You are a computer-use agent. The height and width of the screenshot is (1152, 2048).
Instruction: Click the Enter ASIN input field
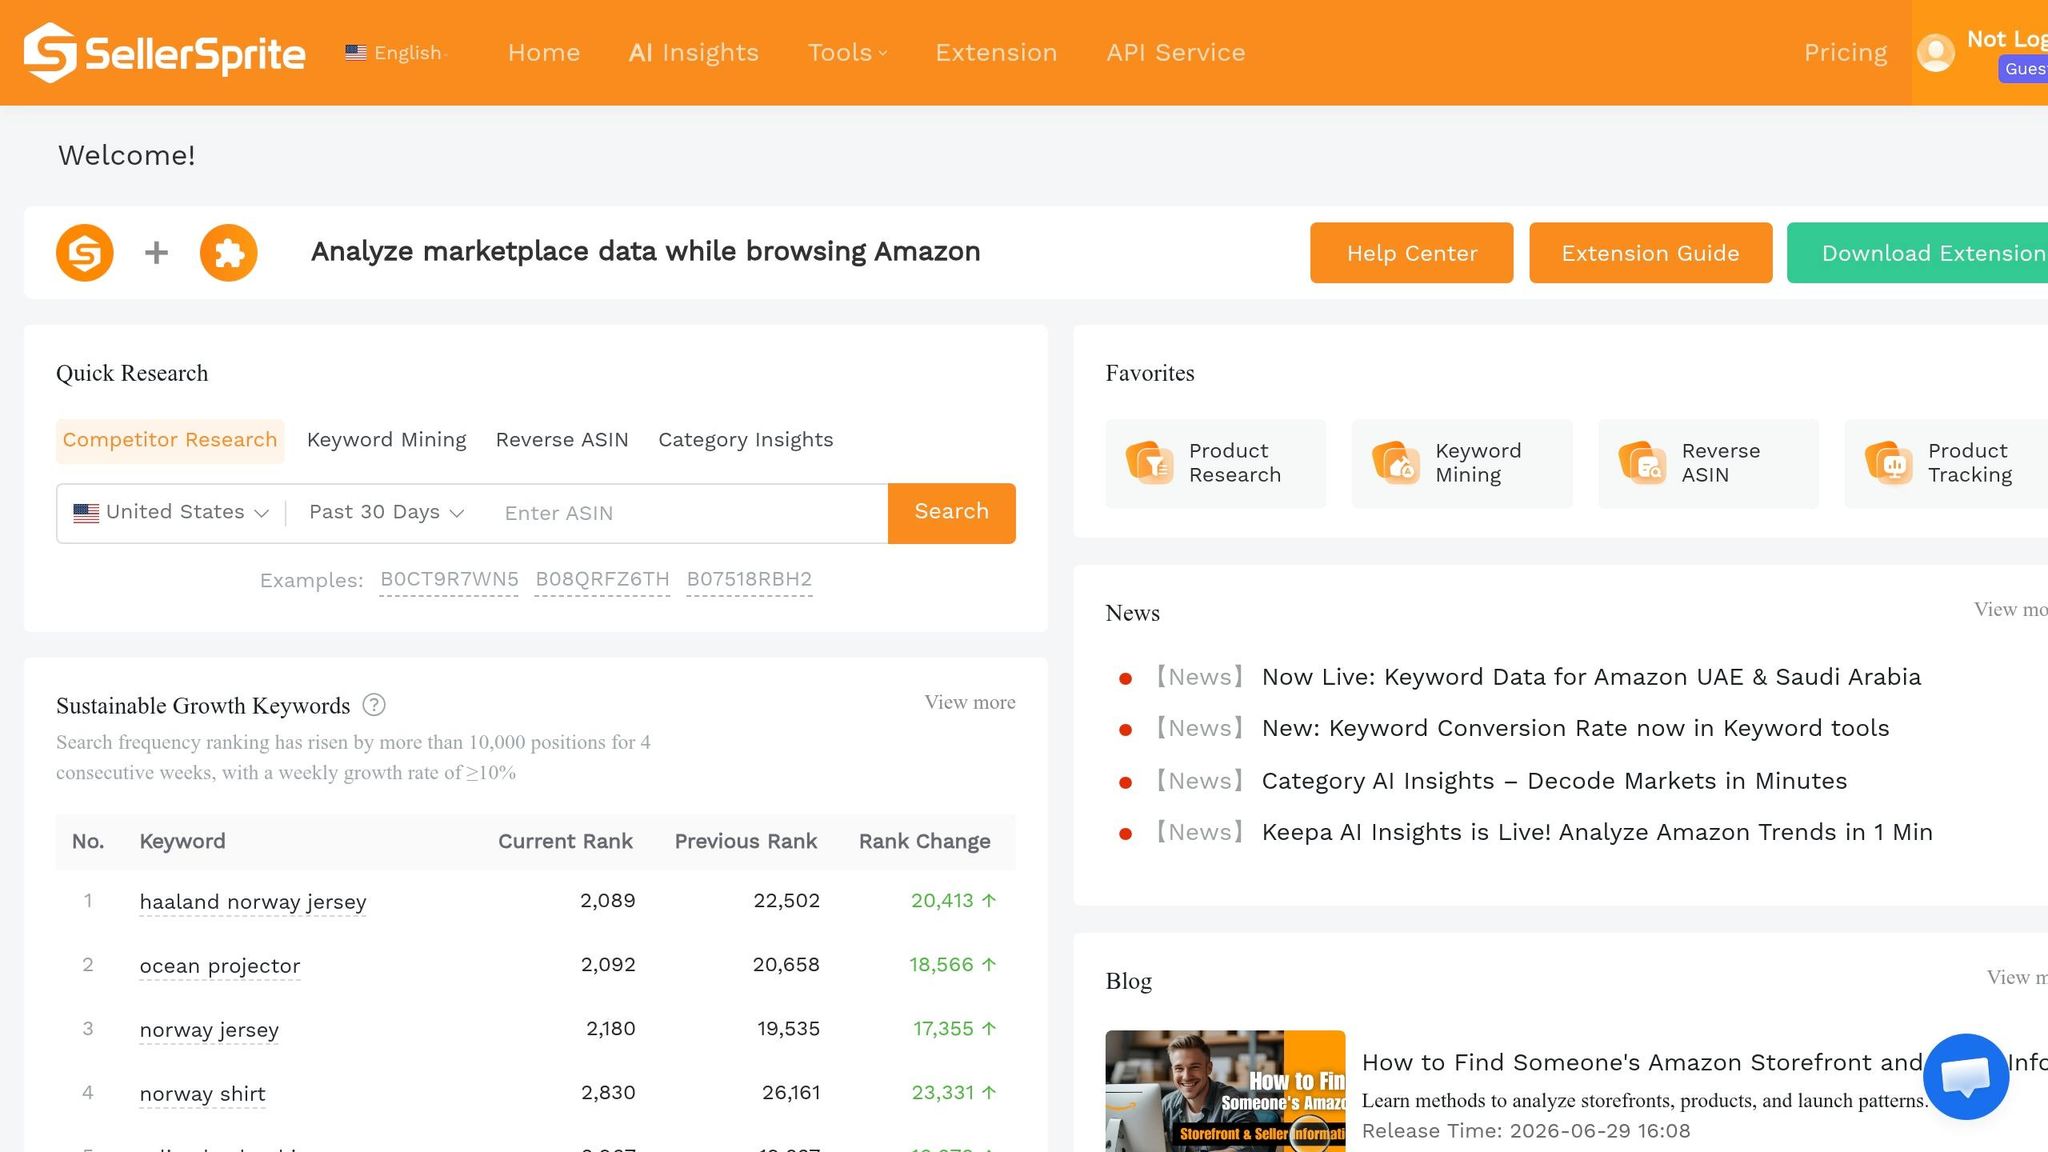pos(688,513)
